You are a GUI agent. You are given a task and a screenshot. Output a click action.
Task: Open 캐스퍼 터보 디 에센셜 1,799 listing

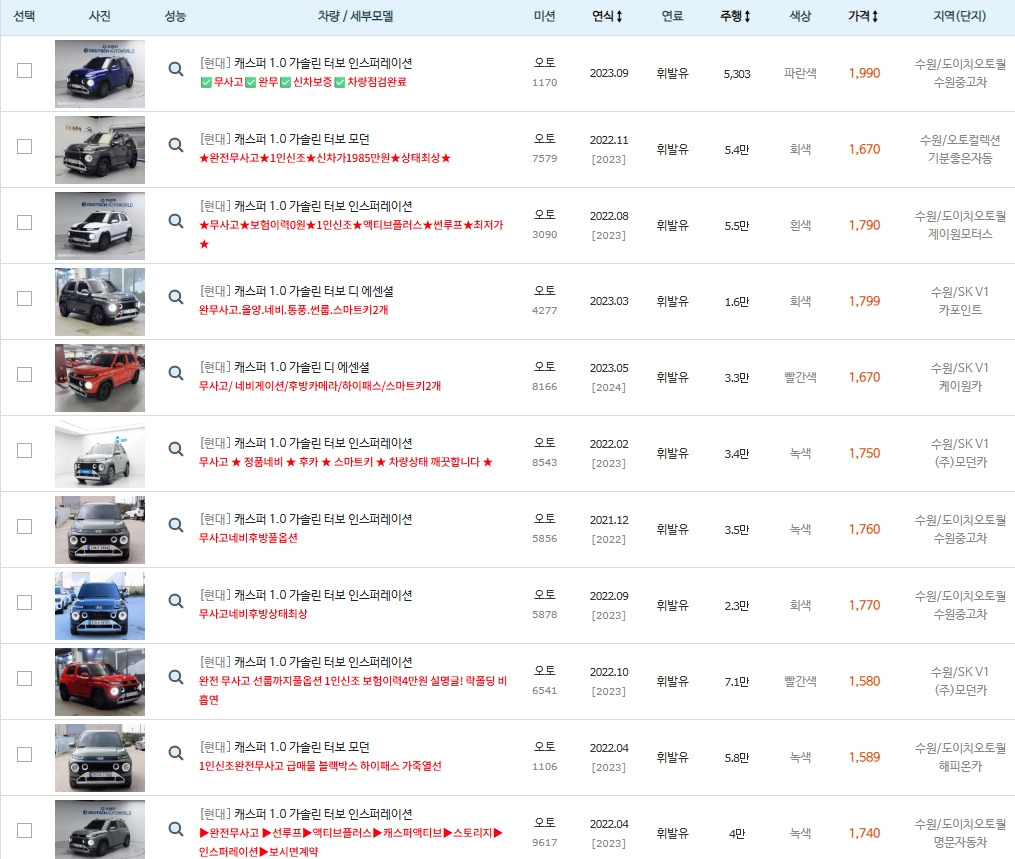[296, 291]
